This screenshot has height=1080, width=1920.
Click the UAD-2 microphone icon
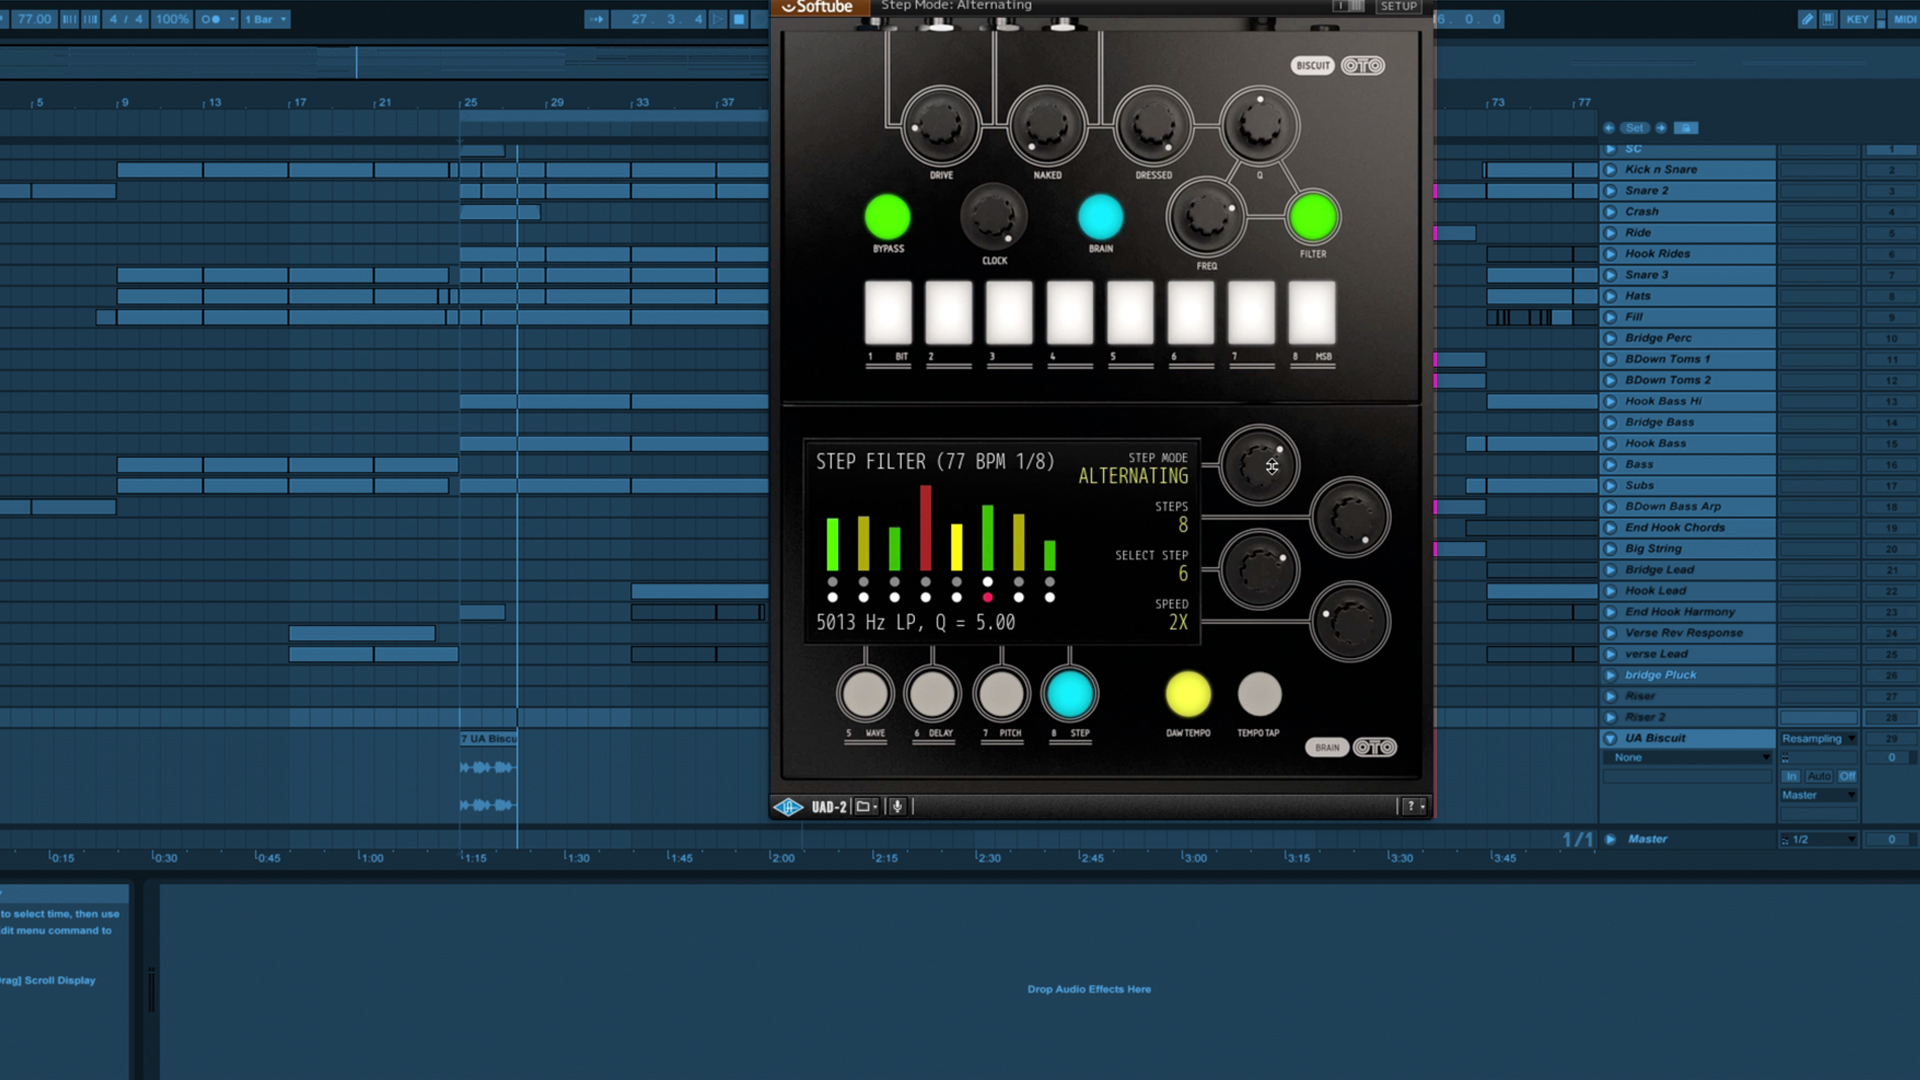(x=897, y=806)
